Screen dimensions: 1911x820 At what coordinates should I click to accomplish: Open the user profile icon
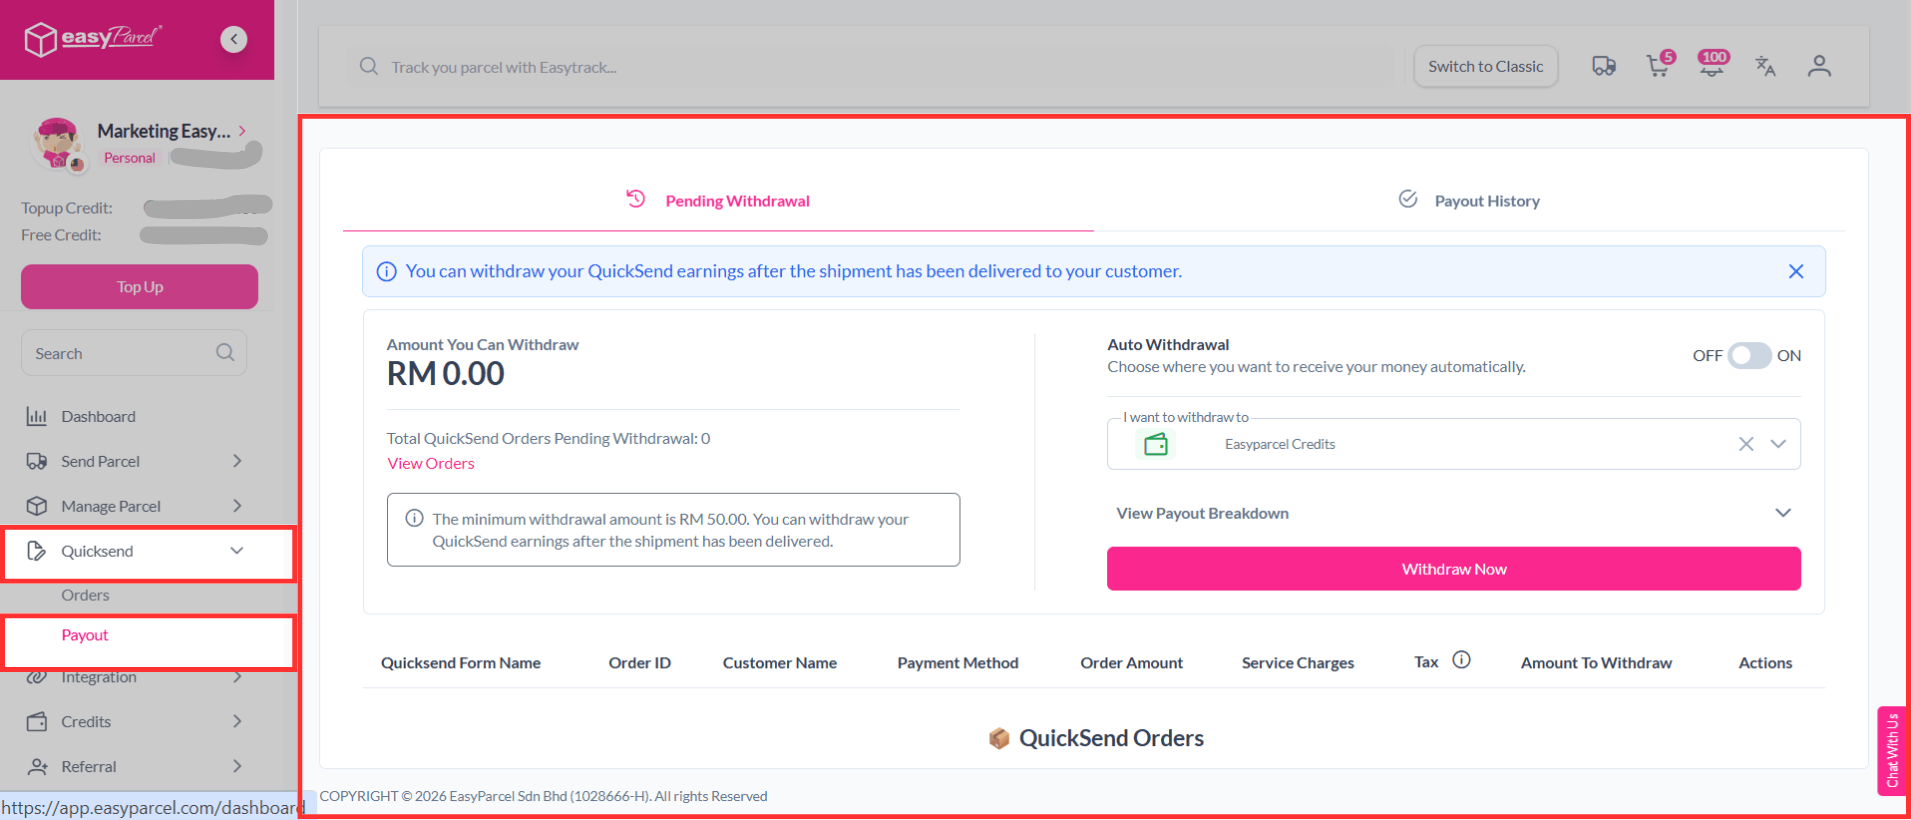[1819, 66]
